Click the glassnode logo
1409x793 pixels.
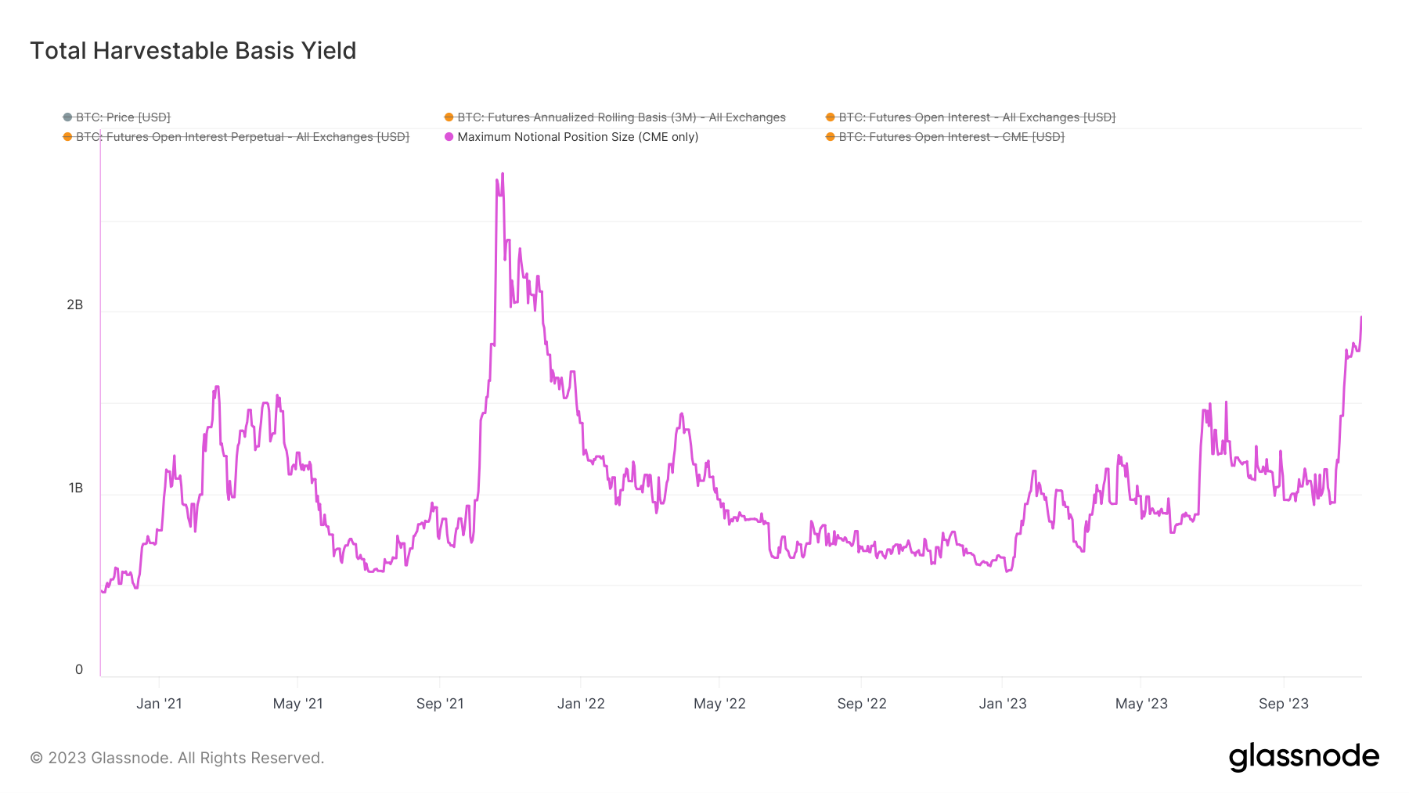point(1303,757)
